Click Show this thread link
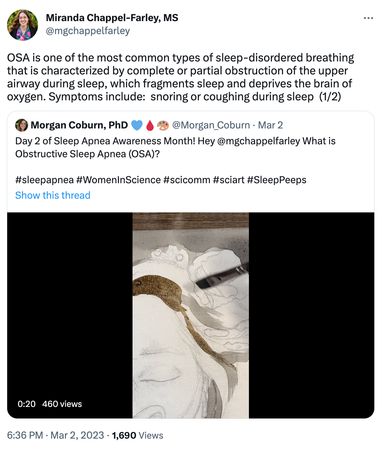384x450 pixels. (53, 195)
